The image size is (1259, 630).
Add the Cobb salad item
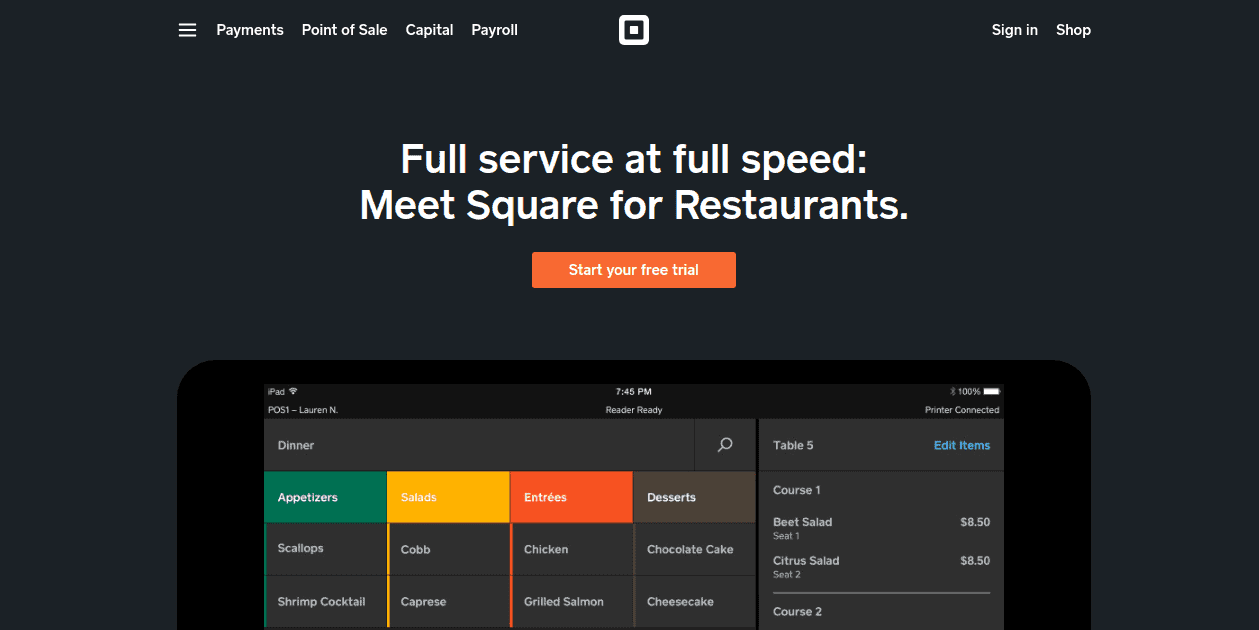[448, 549]
